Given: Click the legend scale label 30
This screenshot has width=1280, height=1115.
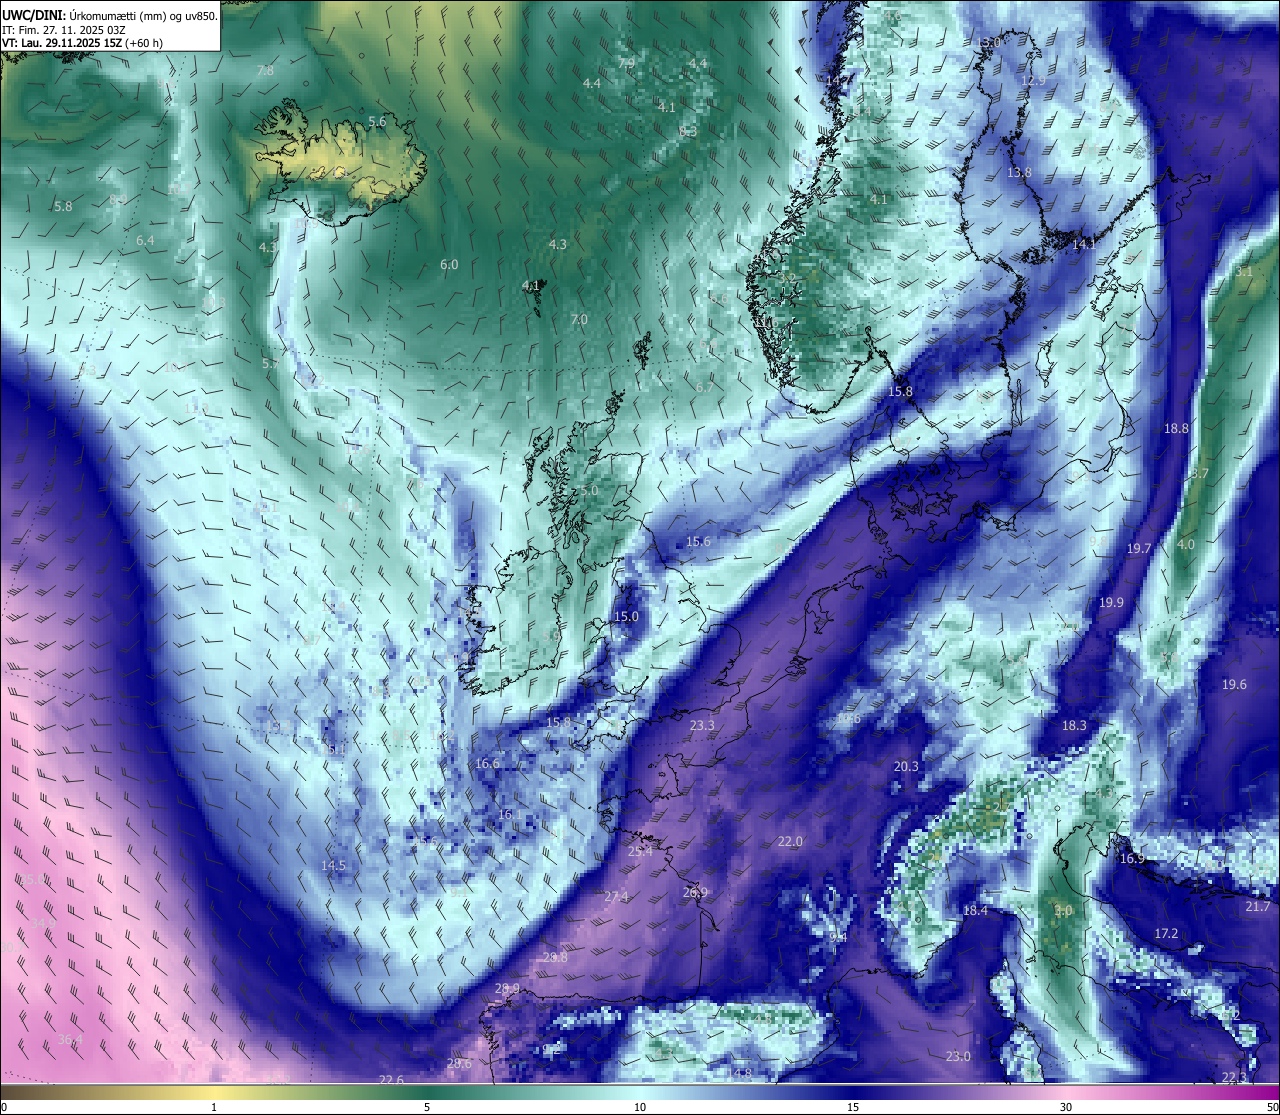Looking at the screenshot, I should click(1066, 1107).
